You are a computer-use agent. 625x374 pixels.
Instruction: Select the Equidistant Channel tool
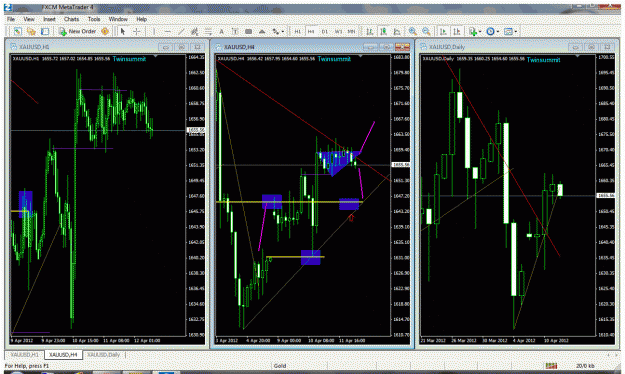[x=195, y=31]
